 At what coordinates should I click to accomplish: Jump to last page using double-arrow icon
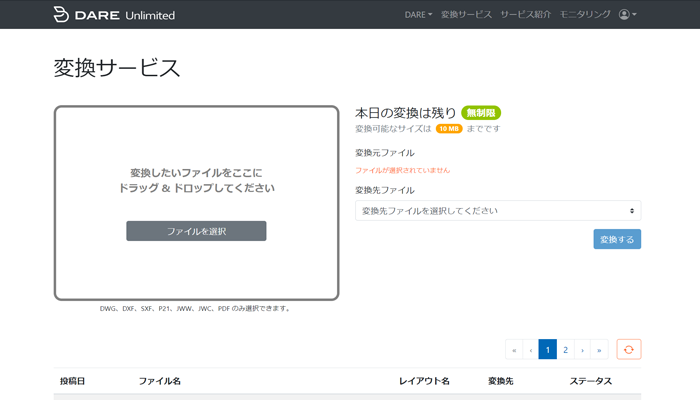(599, 349)
